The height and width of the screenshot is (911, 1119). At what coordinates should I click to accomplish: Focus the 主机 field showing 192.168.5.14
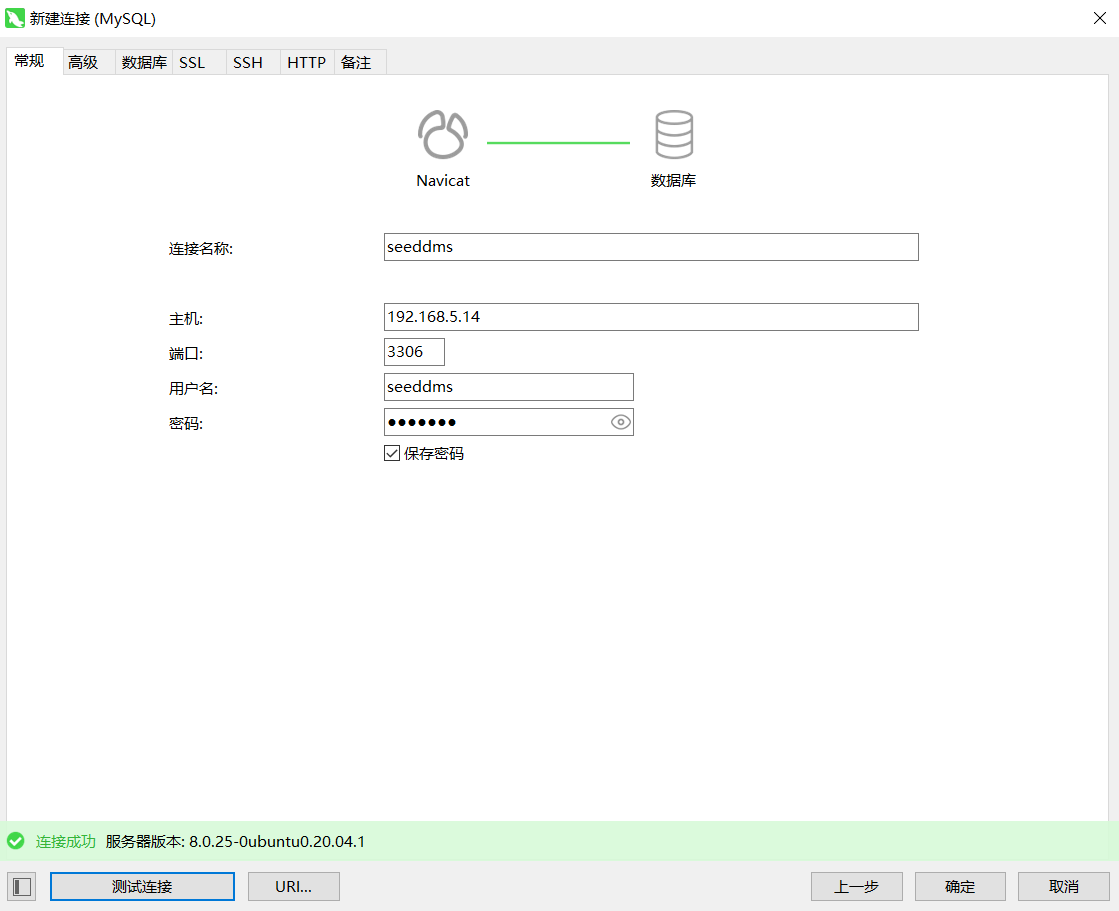(651, 317)
